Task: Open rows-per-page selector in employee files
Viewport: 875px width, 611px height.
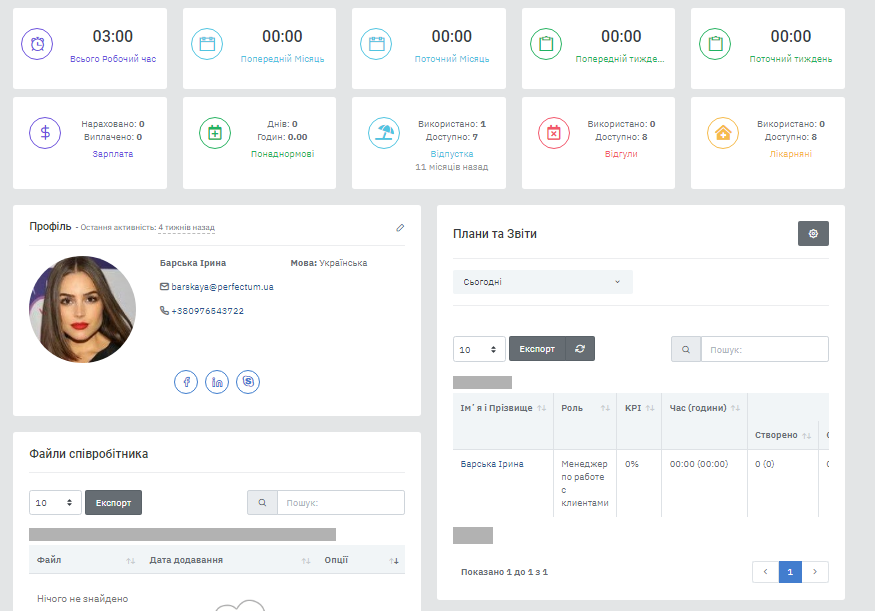Action: (x=55, y=503)
